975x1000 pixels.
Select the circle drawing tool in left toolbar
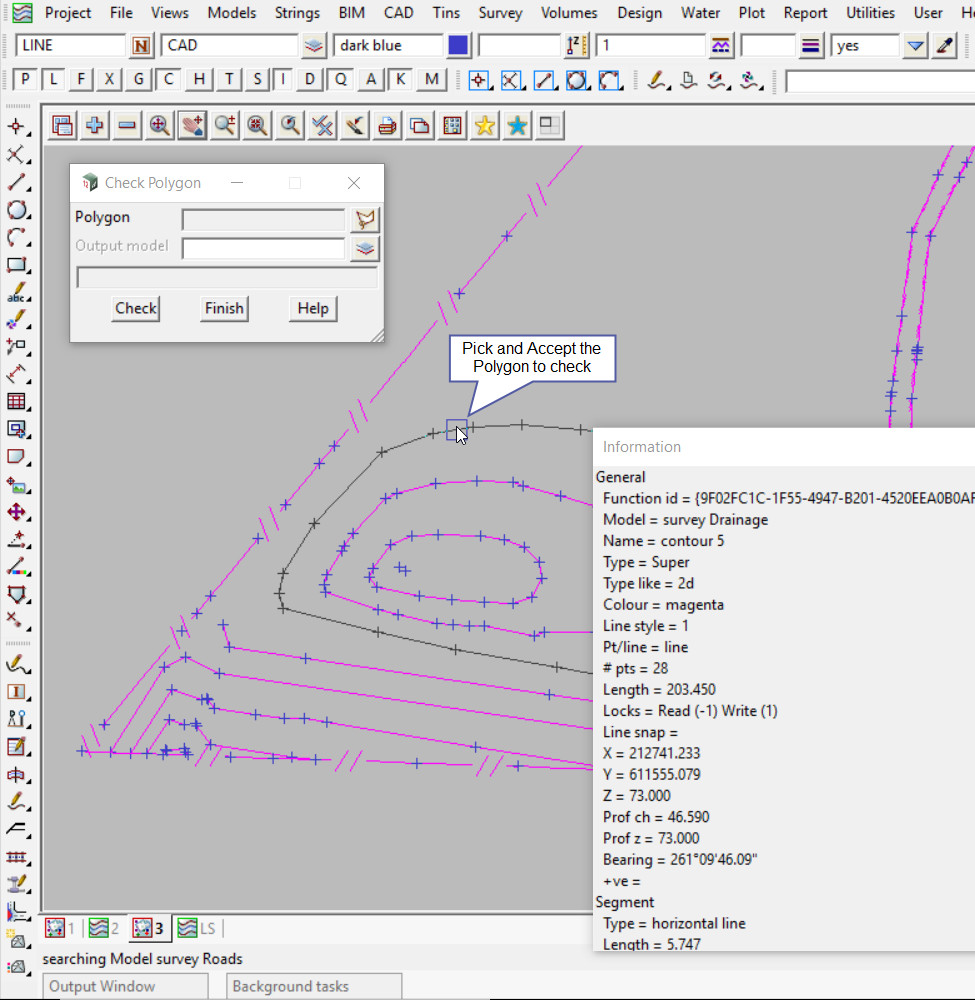tap(17, 210)
